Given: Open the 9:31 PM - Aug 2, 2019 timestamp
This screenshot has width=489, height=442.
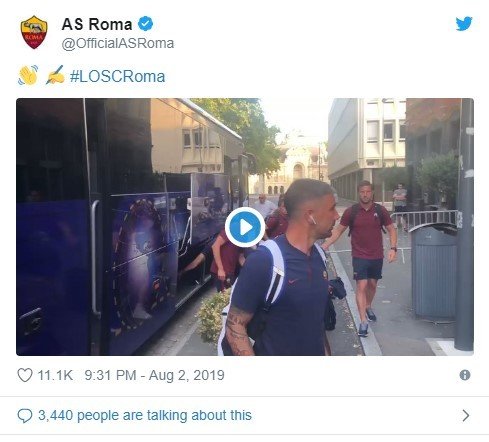Looking at the screenshot, I should 154,375.
